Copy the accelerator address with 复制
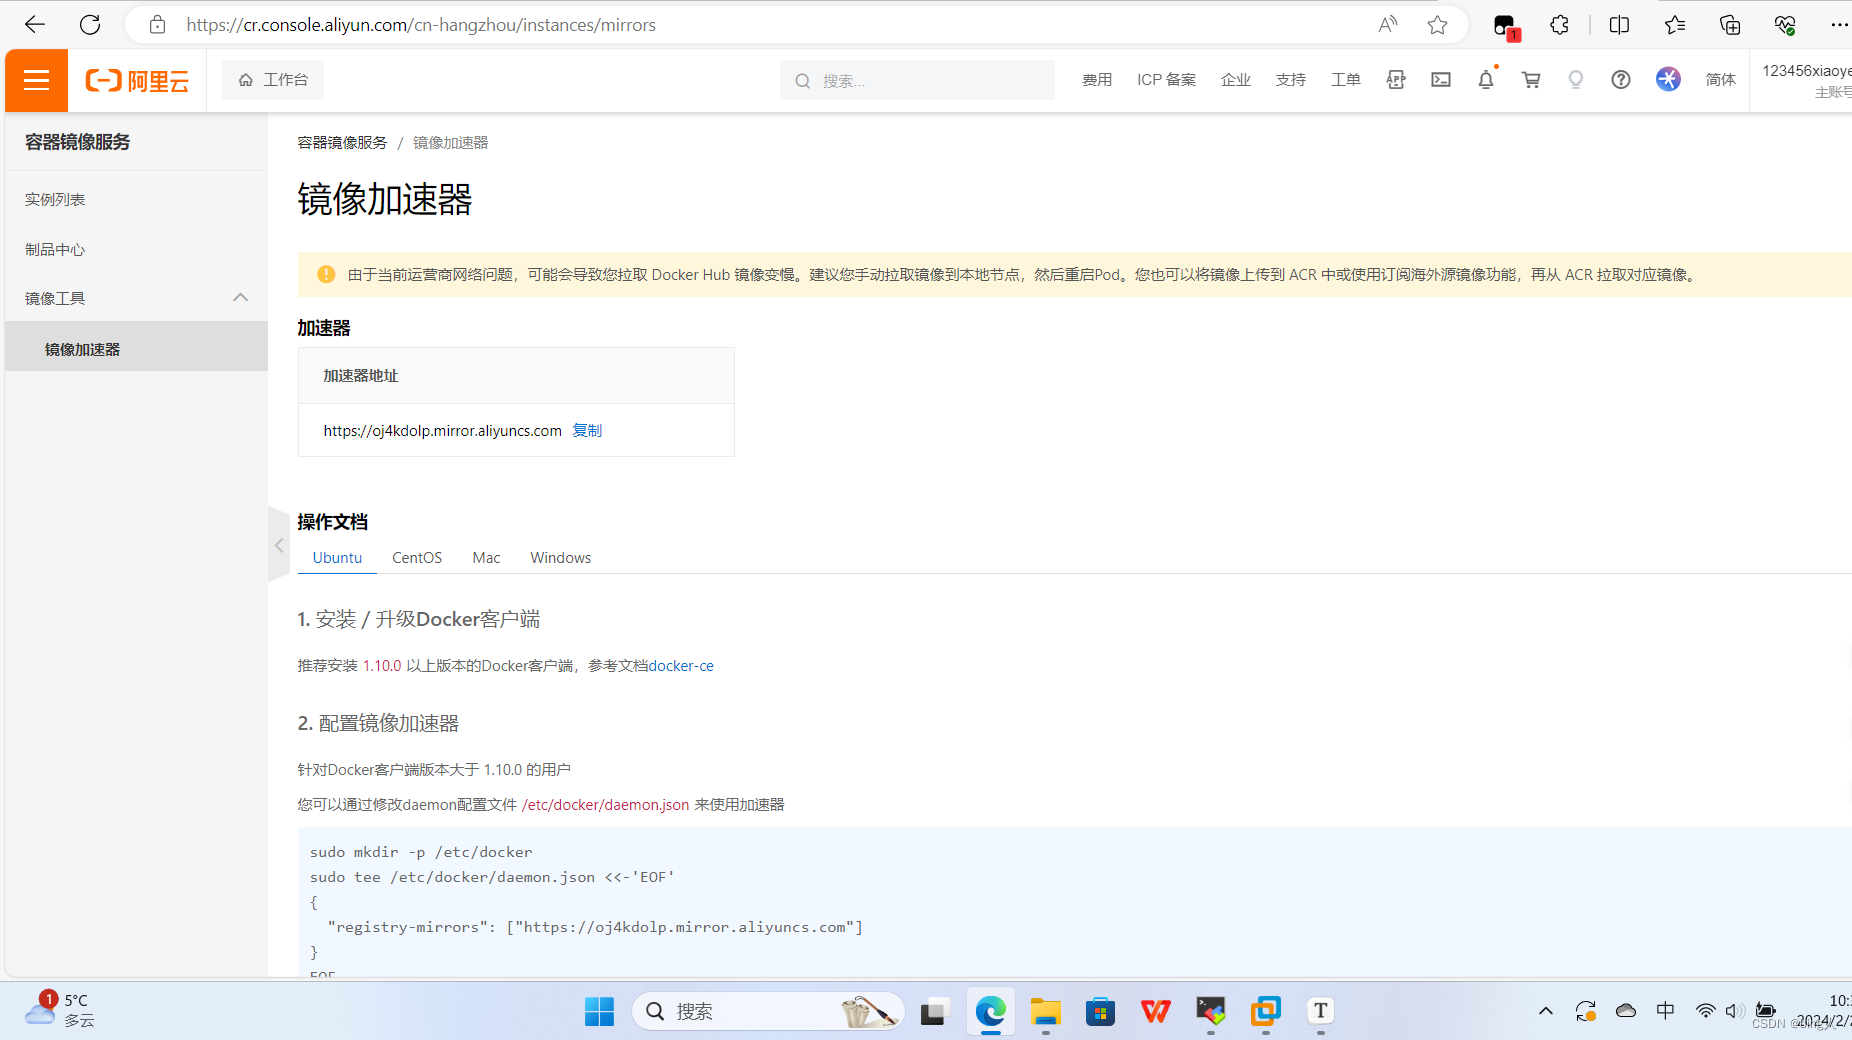 pos(587,431)
